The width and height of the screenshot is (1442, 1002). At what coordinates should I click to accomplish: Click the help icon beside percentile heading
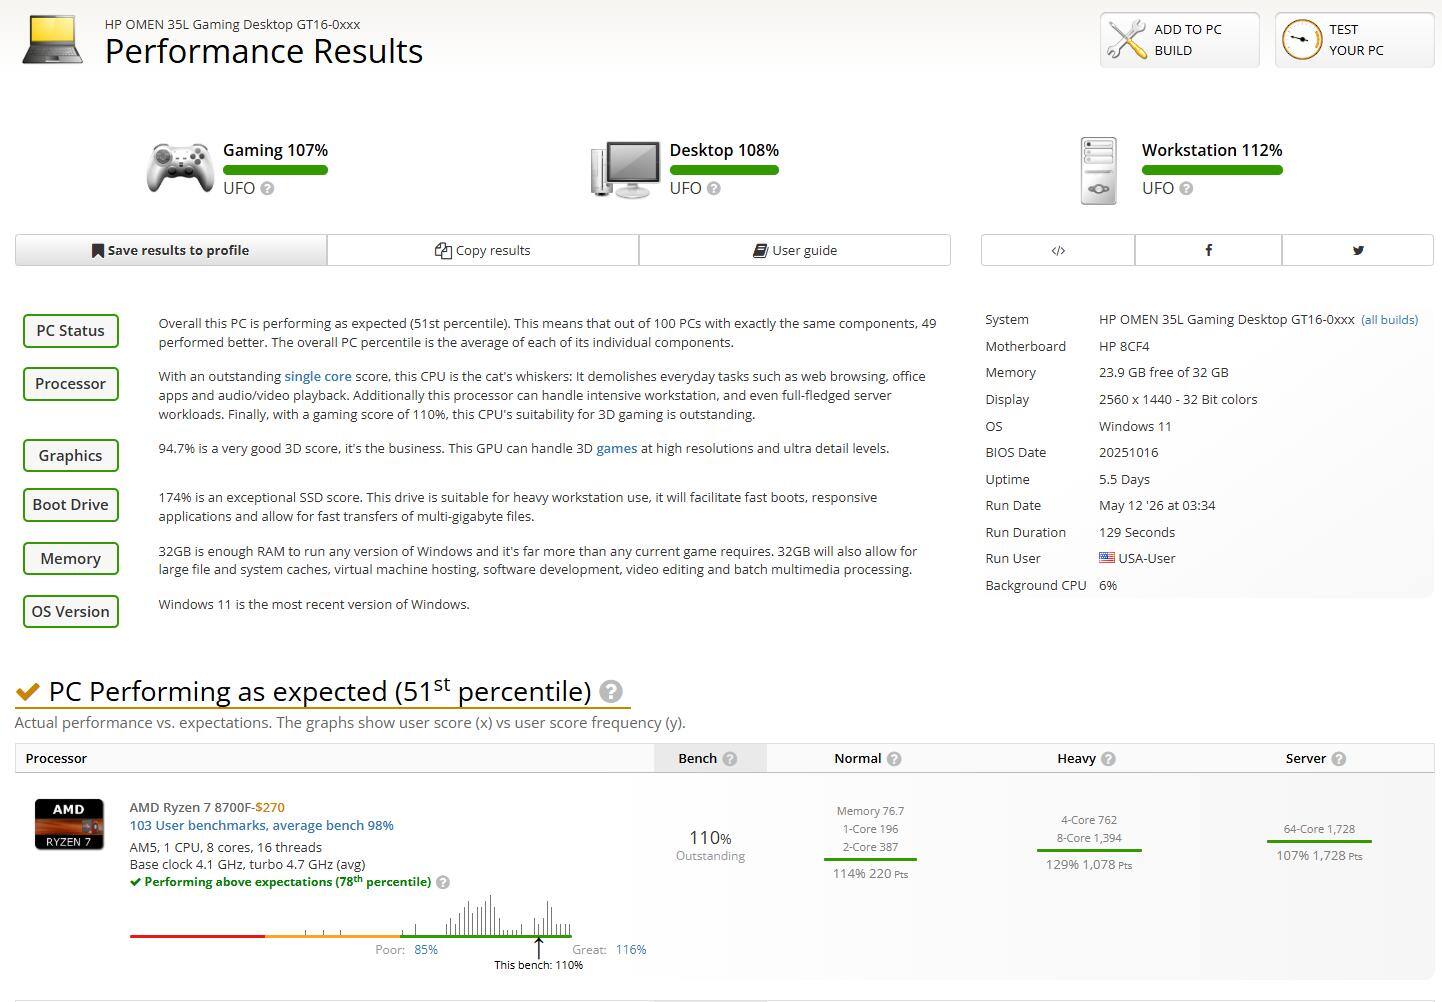coord(611,691)
